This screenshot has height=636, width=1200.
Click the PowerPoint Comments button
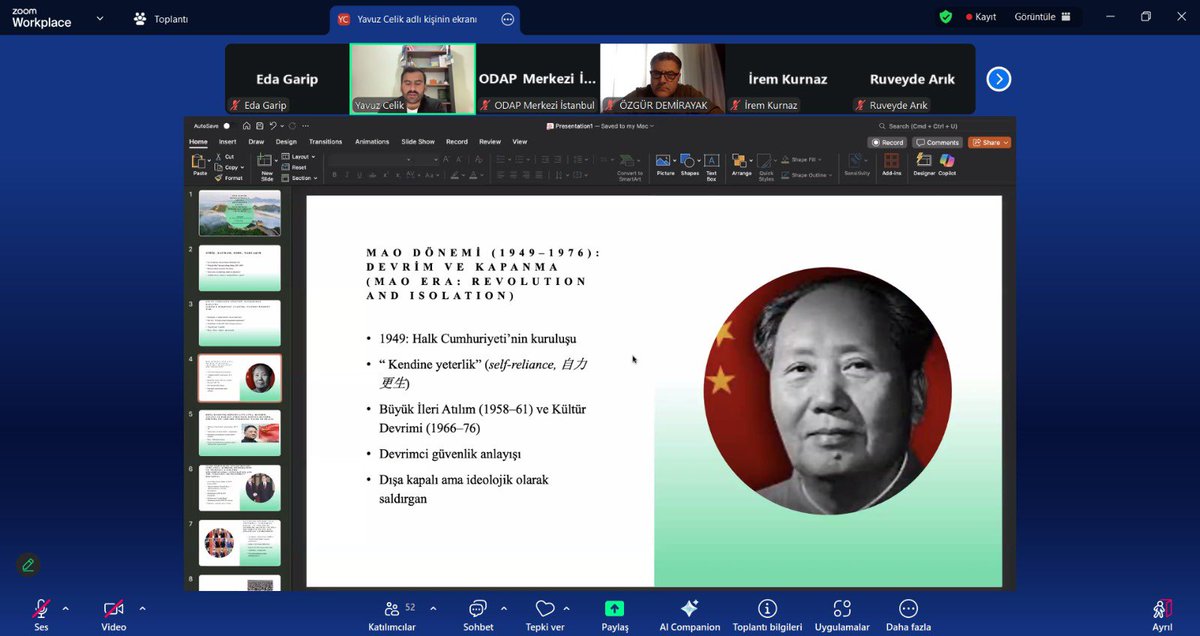938,142
